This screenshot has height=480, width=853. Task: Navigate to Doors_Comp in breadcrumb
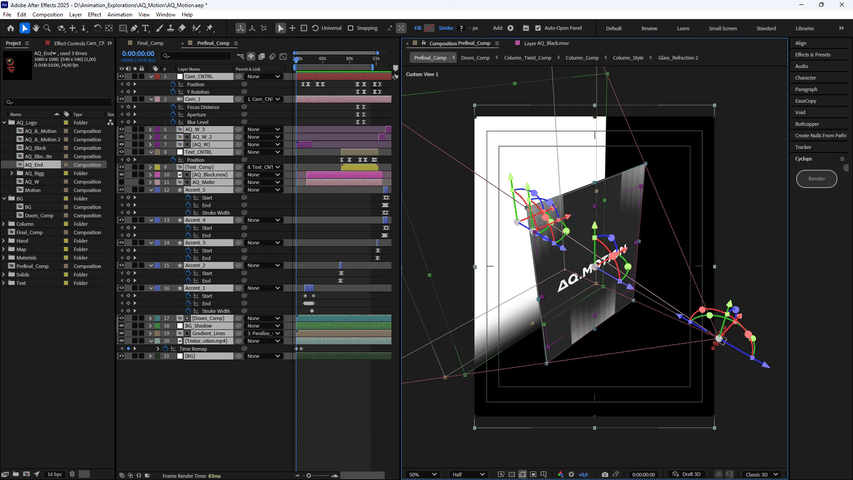pyautogui.click(x=475, y=58)
